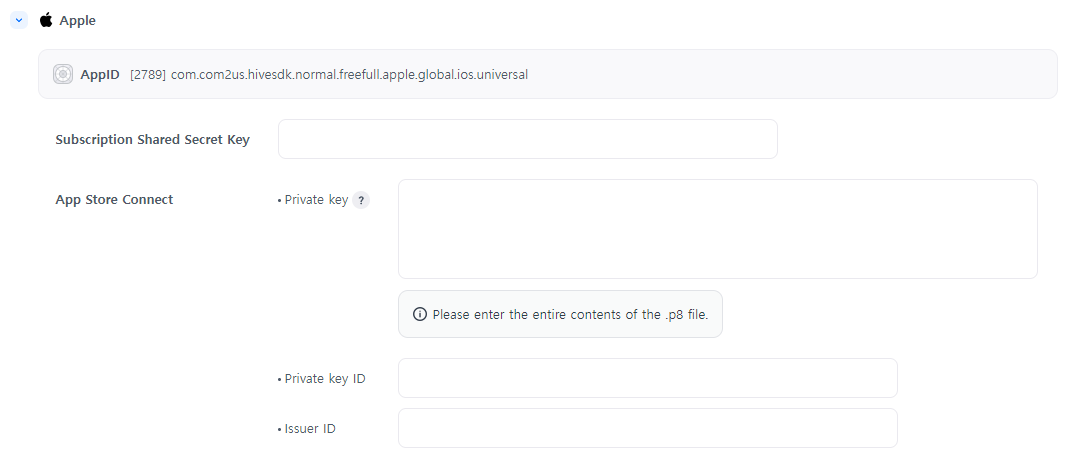
Task: Click the Apple section title text
Action: (78, 20)
